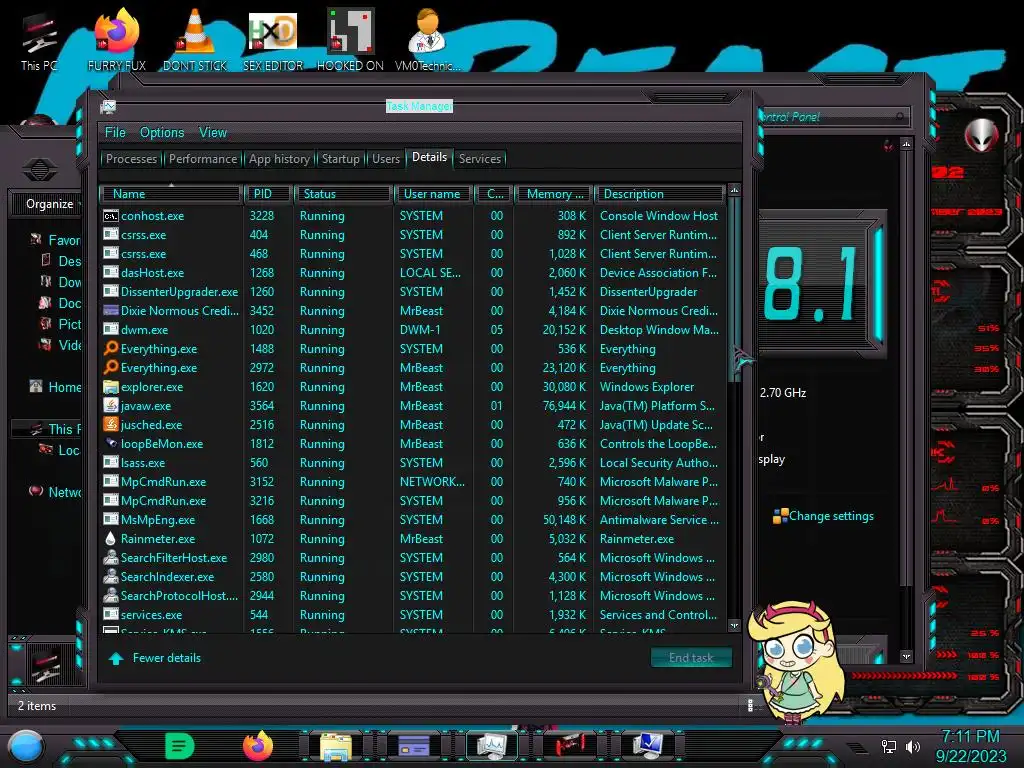Select the lsass.exe row
The image size is (1024, 768).
click(x=412, y=463)
